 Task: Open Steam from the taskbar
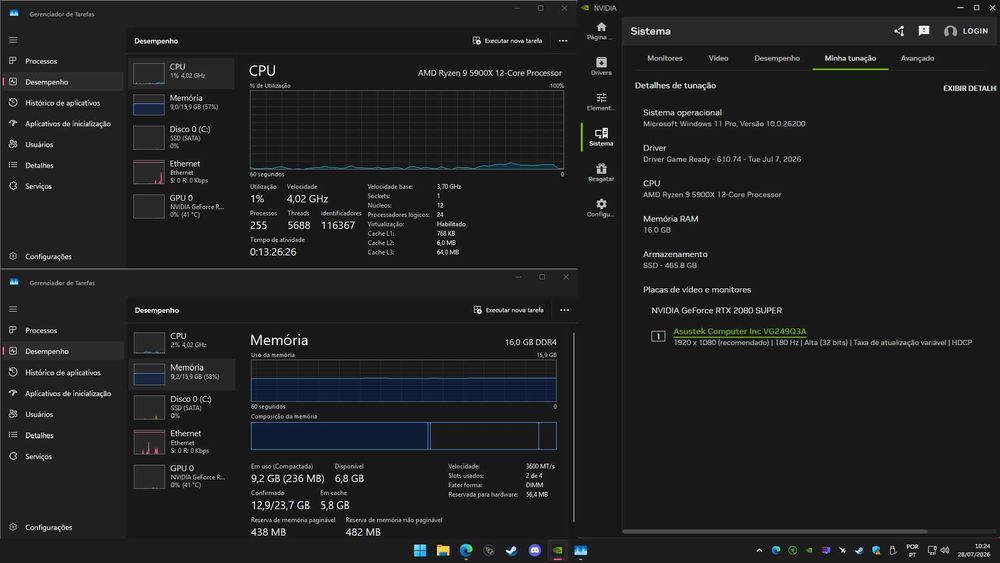[x=511, y=550]
